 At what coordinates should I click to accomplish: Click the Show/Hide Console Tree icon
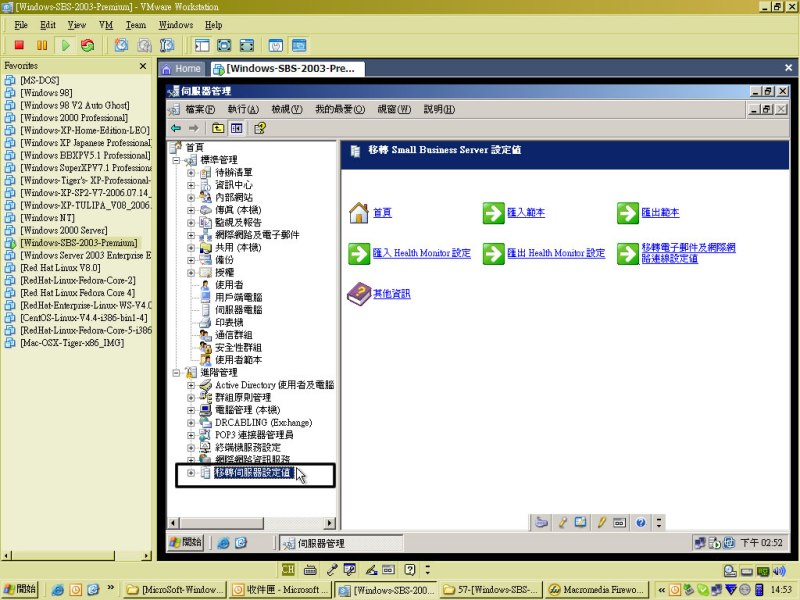click(x=236, y=128)
